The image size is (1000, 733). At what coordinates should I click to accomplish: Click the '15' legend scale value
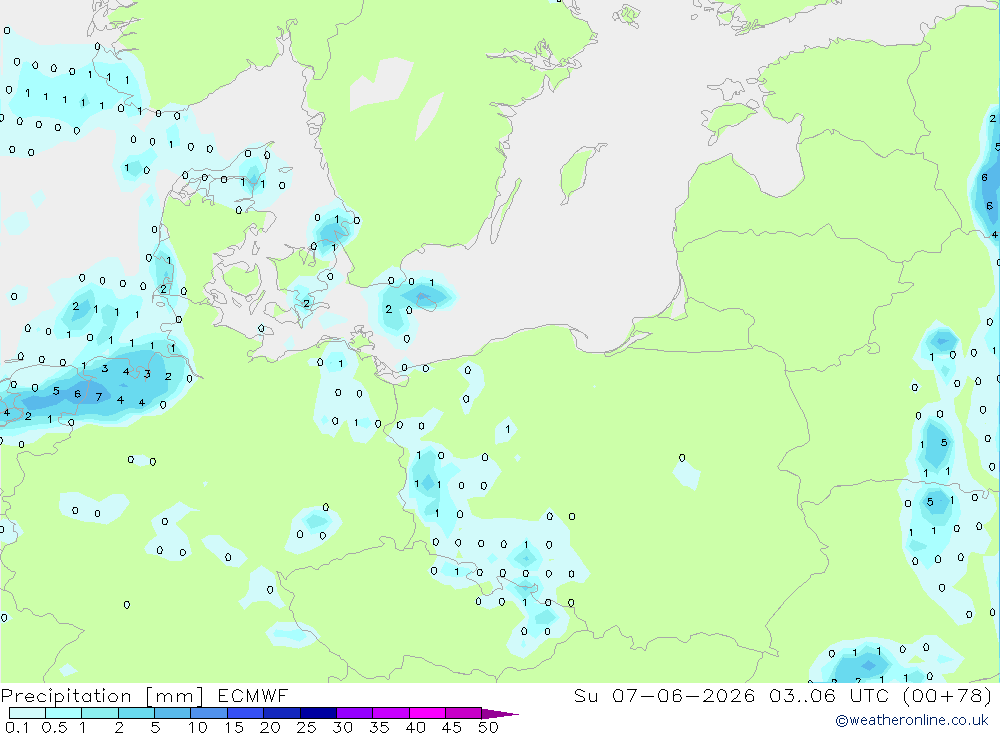[x=234, y=727]
